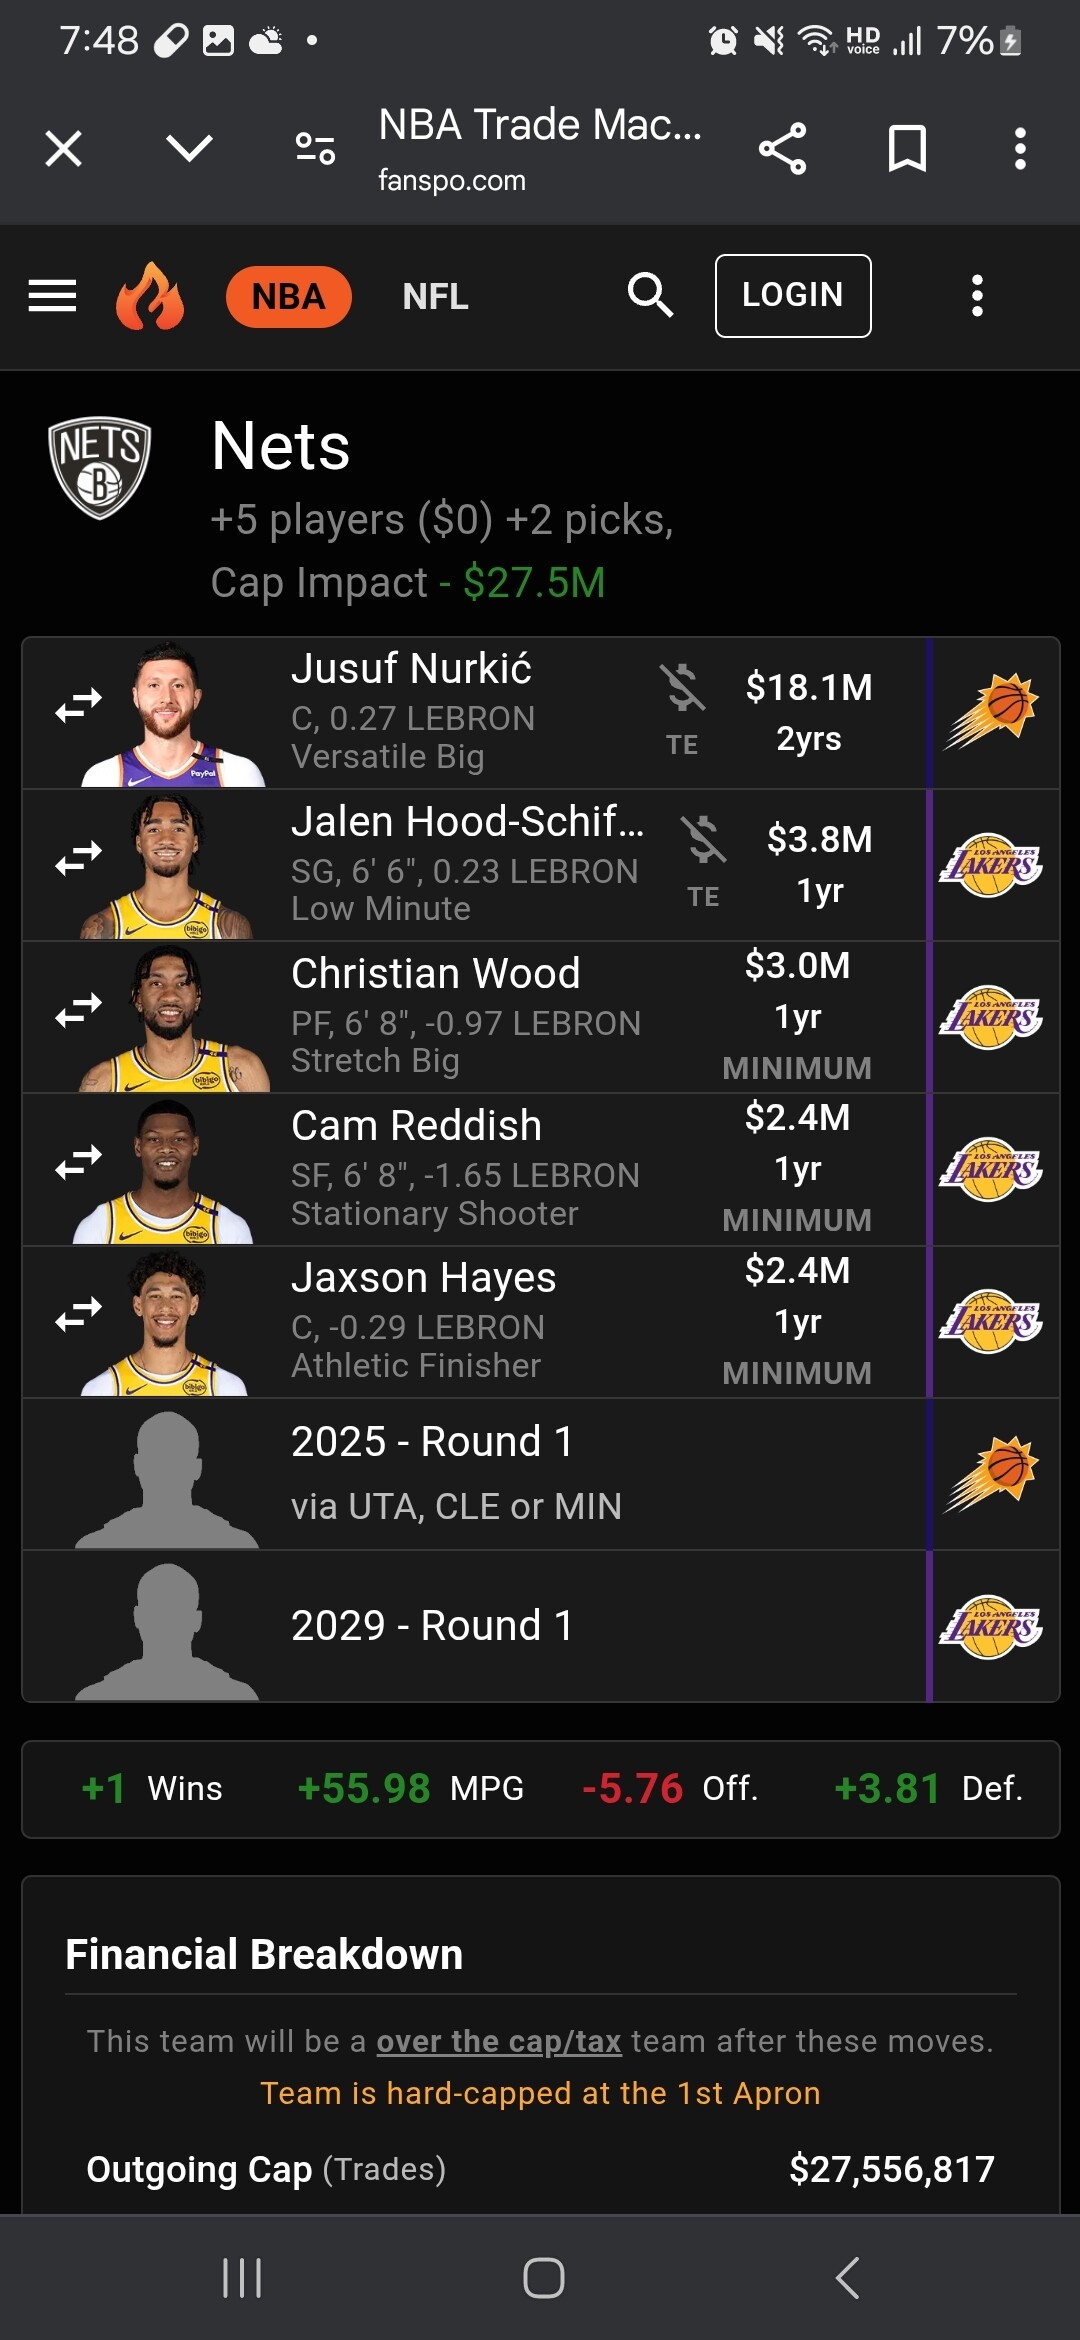Viewport: 1080px width, 2340px height.
Task: Open the hamburger navigation menu
Action: (x=52, y=296)
